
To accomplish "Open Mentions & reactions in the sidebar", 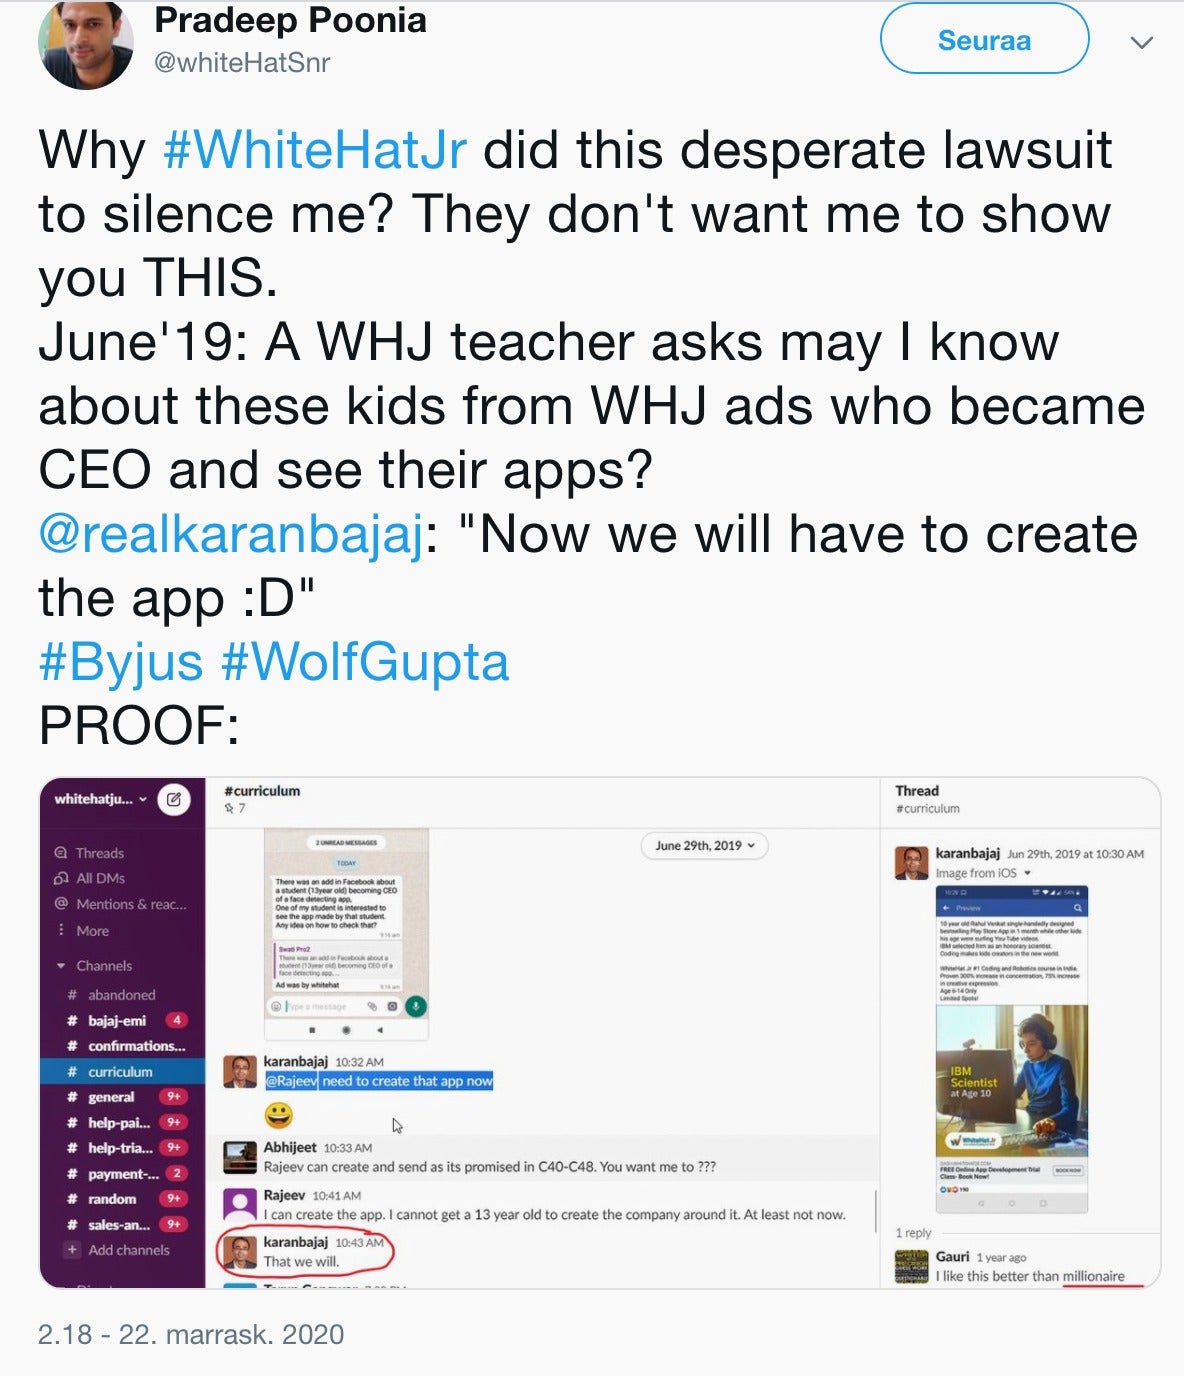I will tap(120, 904).
